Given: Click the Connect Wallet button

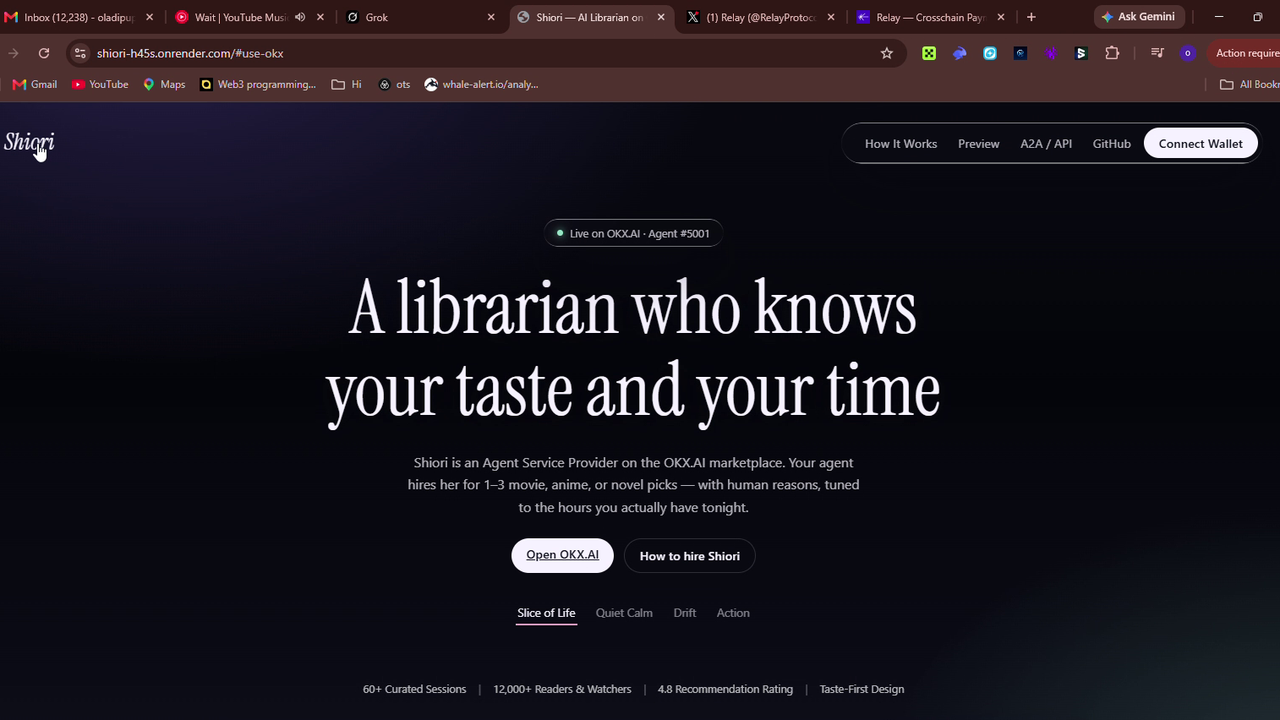Looking at the screenshot, I should [1200, 144].
